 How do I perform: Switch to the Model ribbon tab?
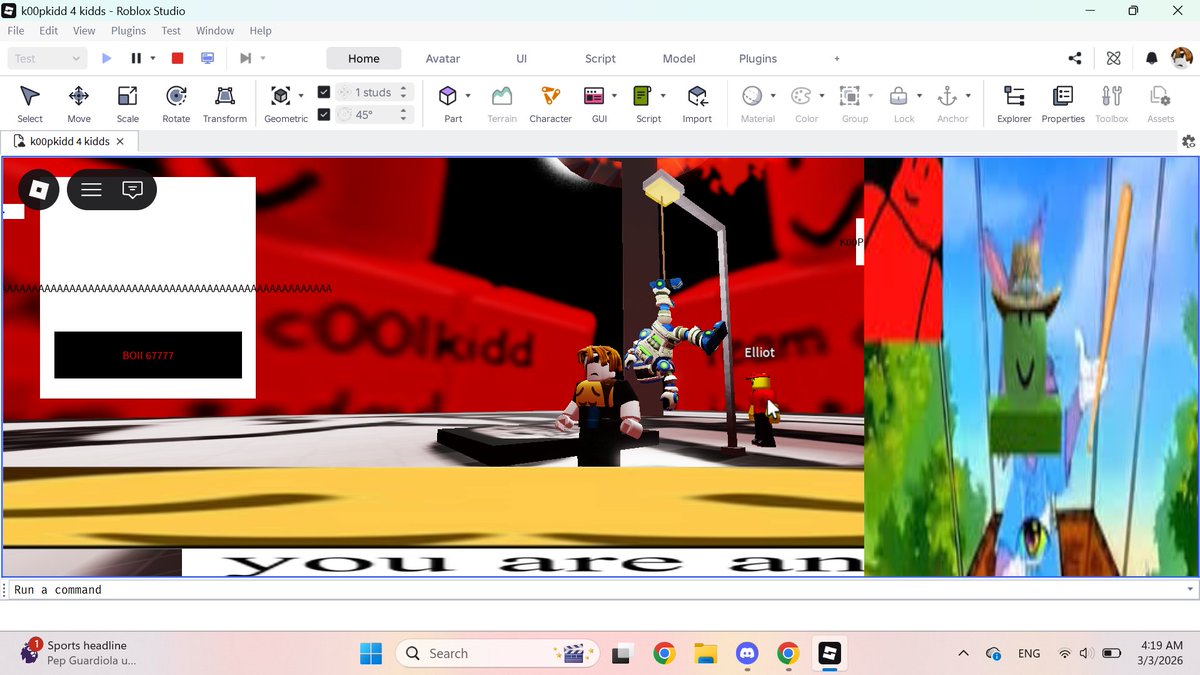coord(679,59)
